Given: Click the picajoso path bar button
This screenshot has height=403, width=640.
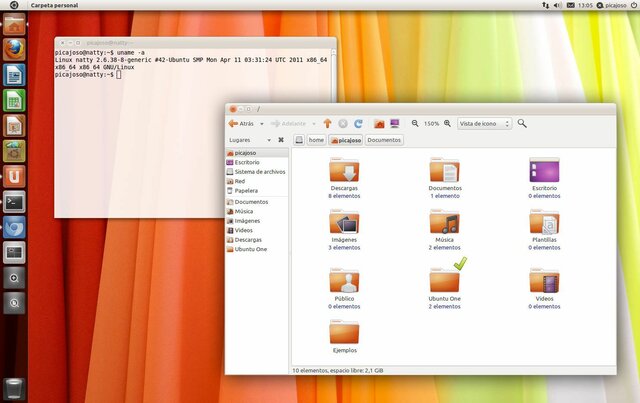Looking at the screenshot, I should [x=346, y=140].
